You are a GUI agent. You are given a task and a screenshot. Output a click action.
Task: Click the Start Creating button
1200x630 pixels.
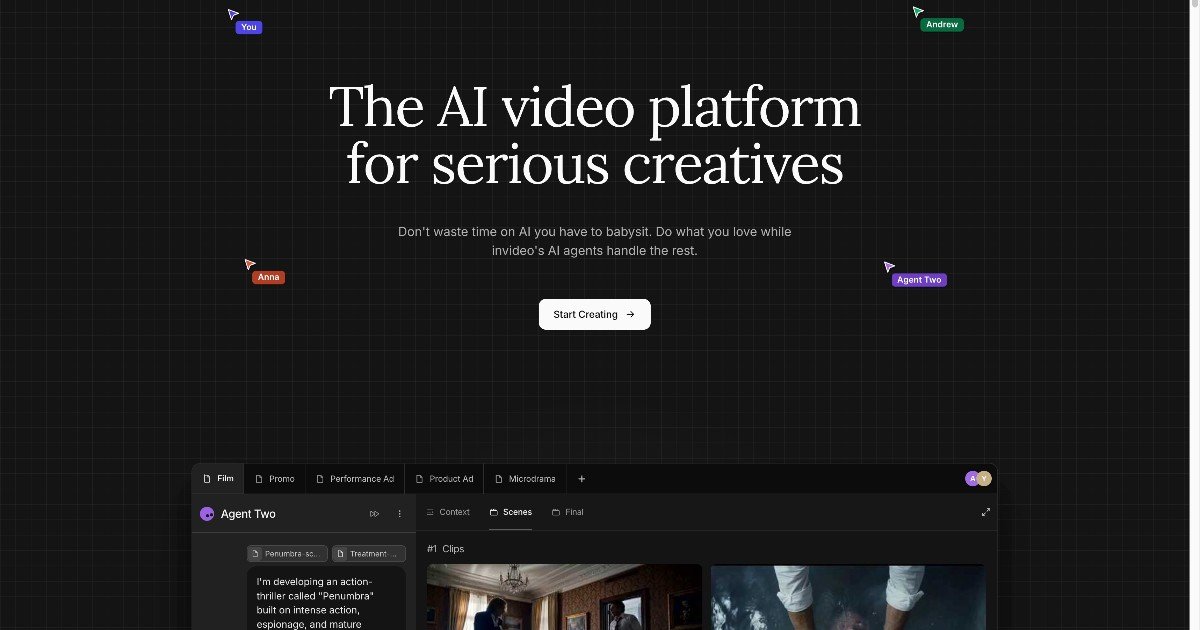(594, 314)
